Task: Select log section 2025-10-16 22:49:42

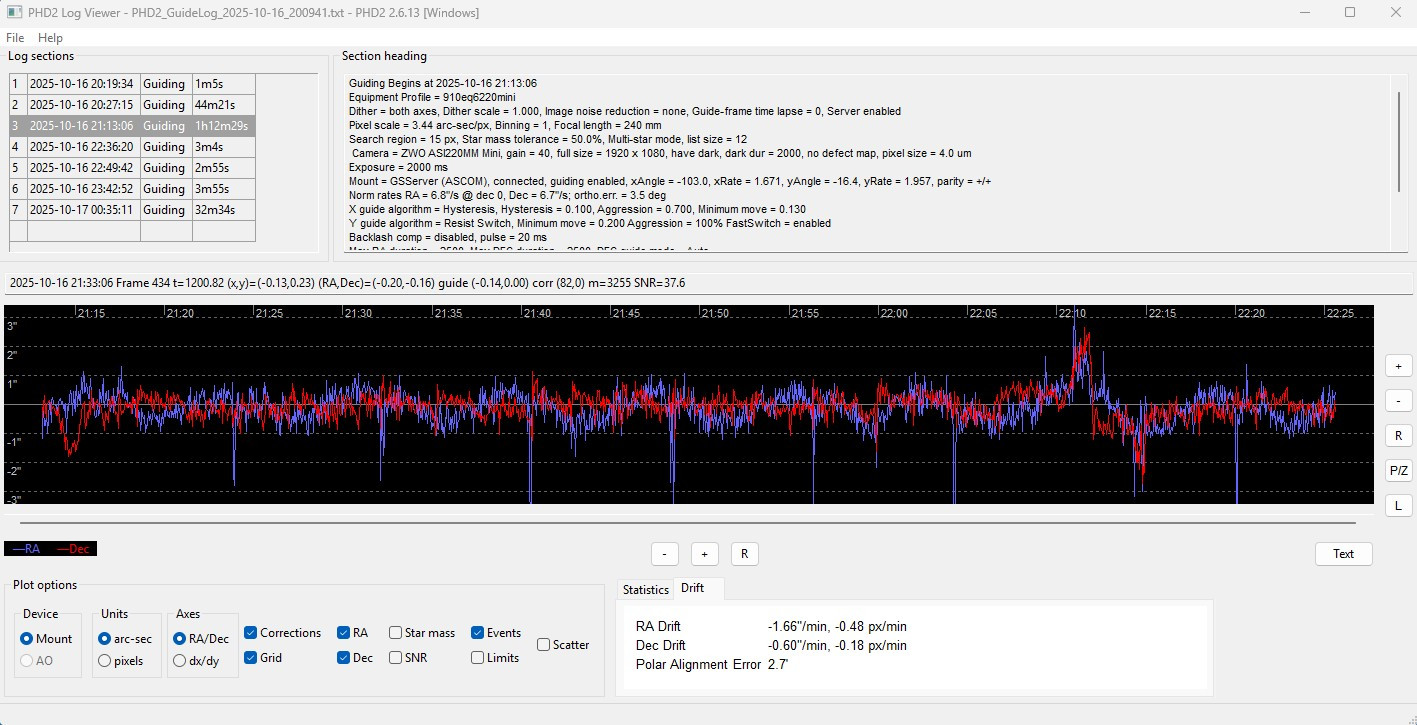Action: [x=132, y=168]
